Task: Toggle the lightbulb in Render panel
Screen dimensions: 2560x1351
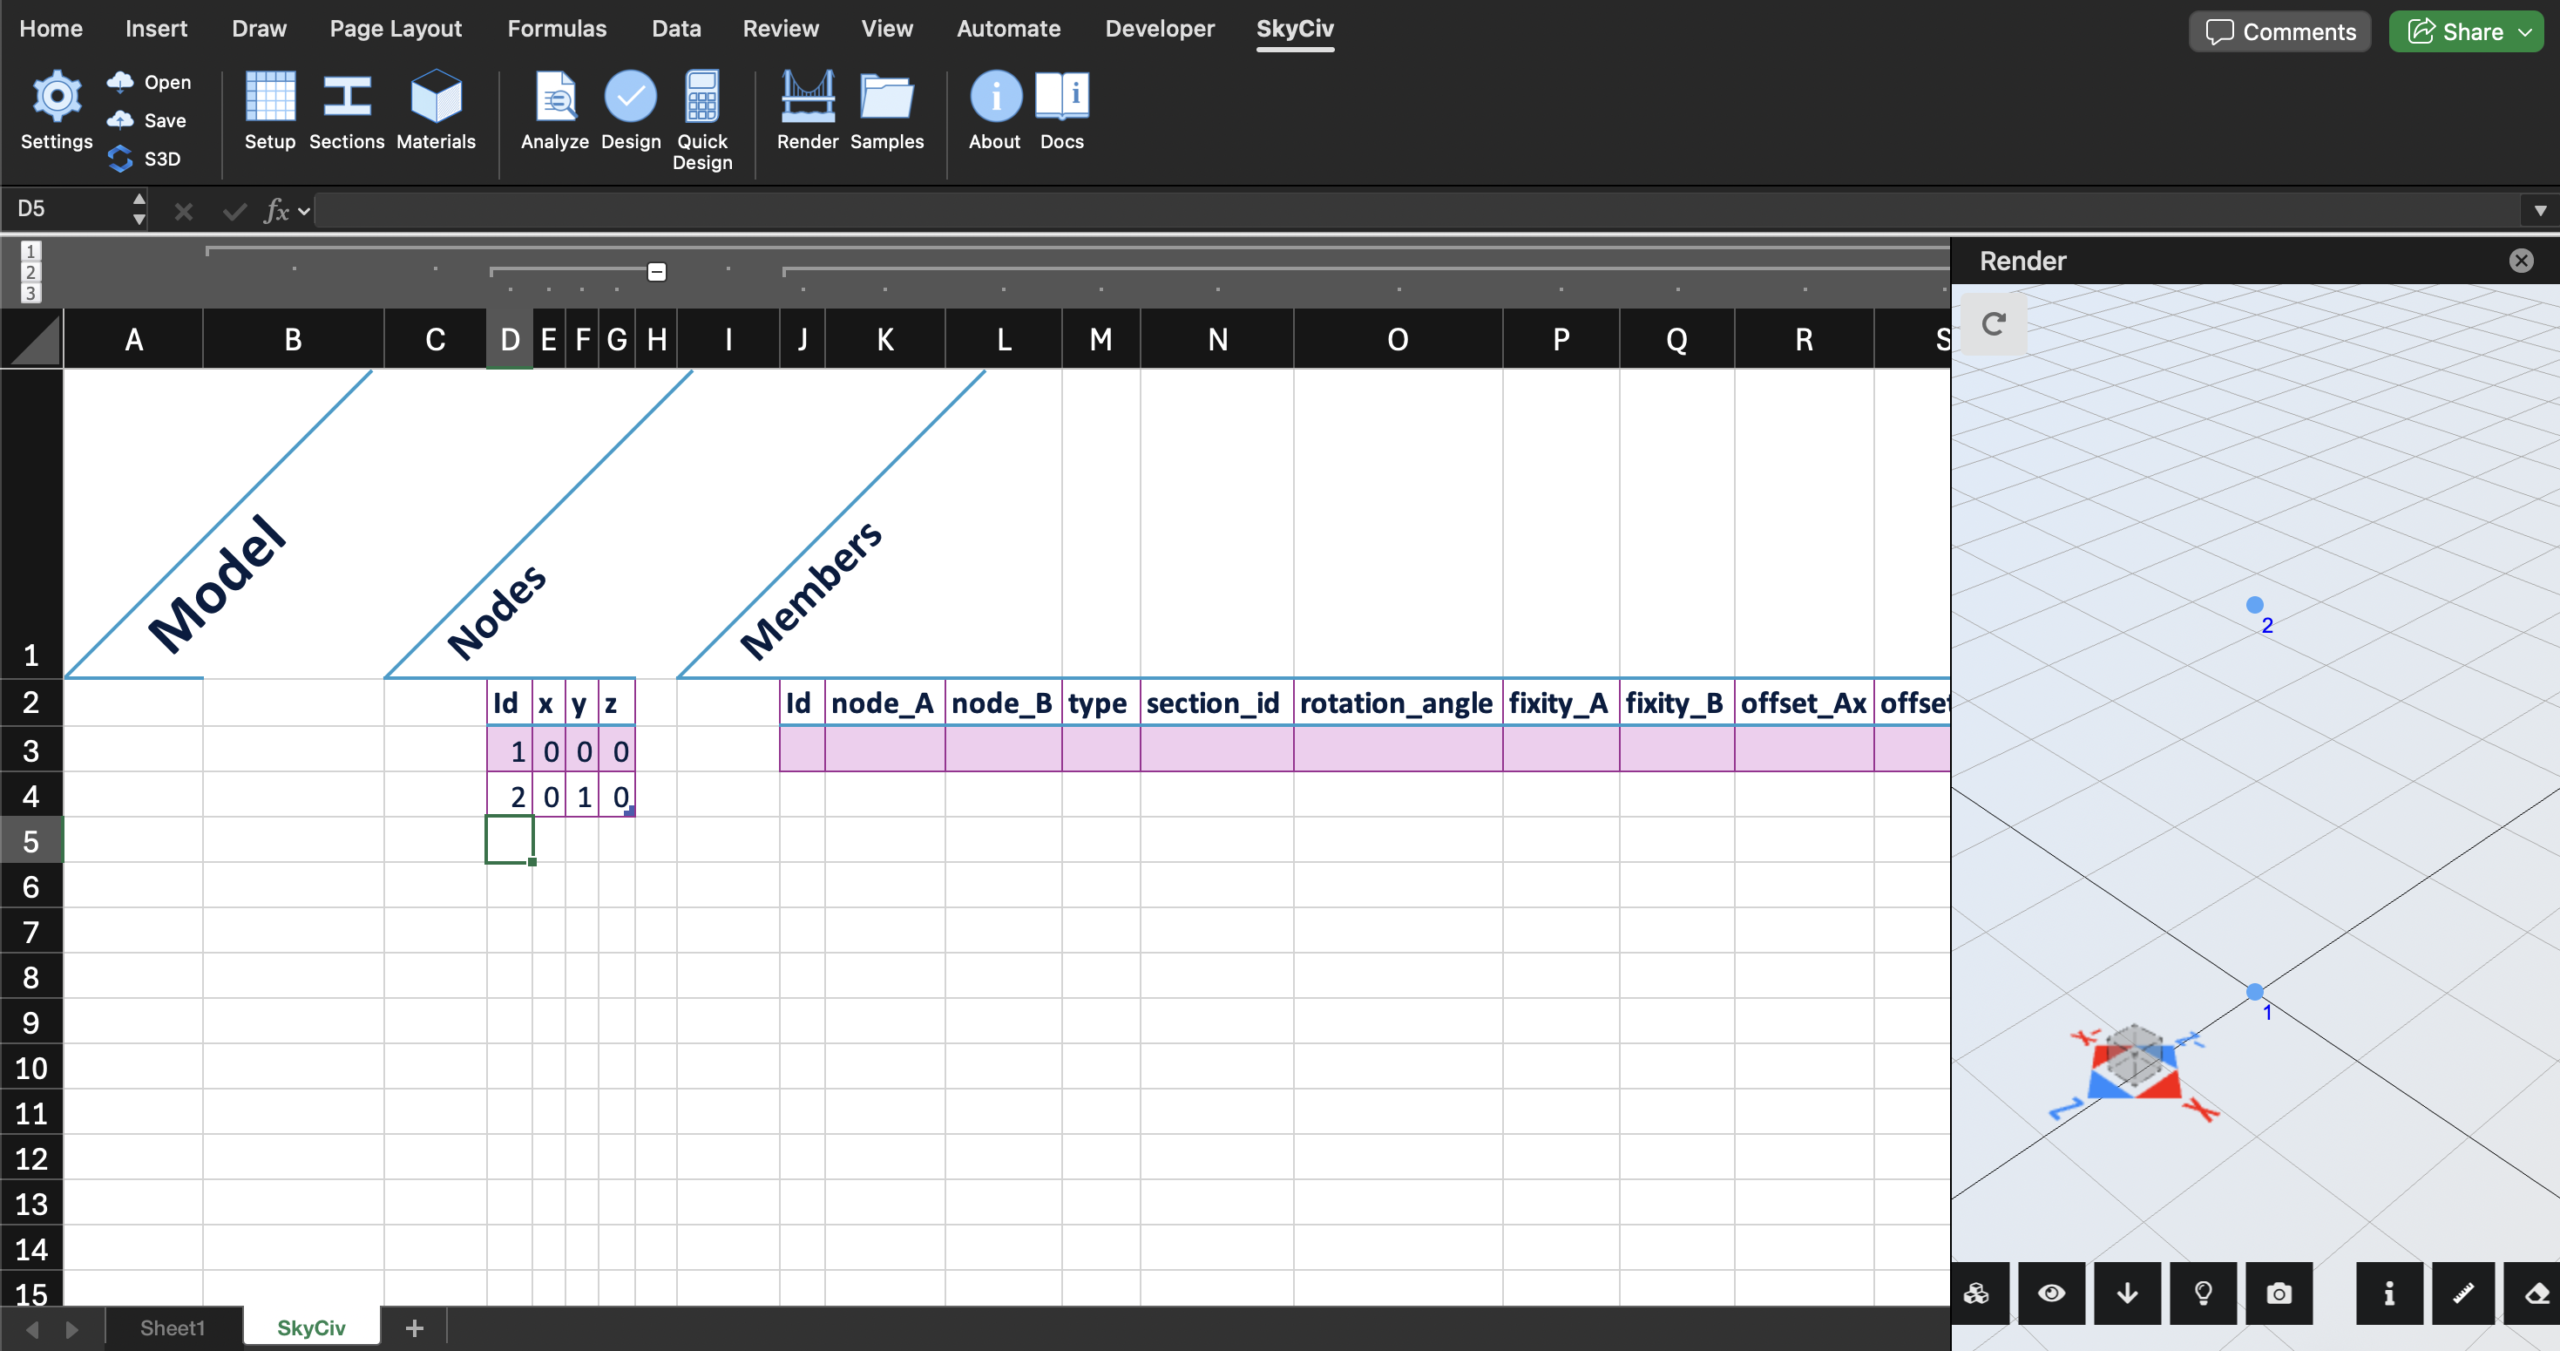Action: [x=2203, y=1293]
